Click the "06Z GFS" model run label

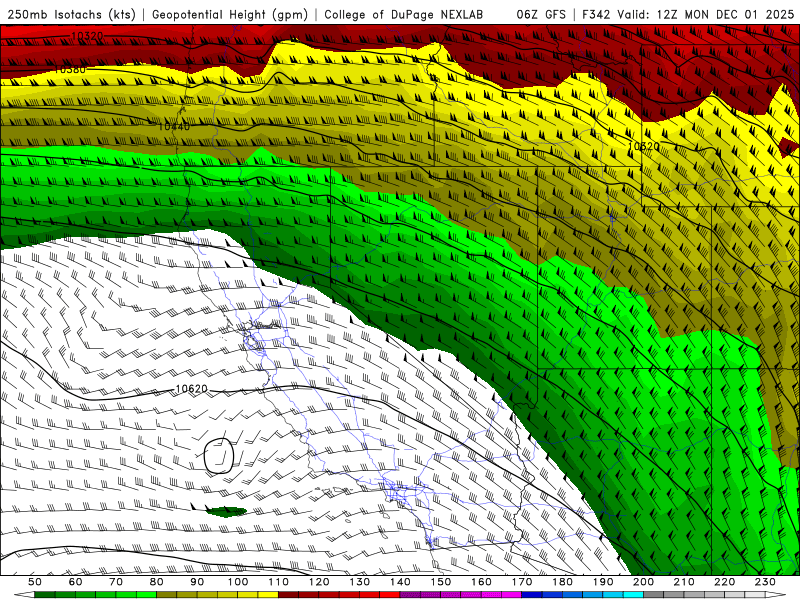[x=541, y=14]
